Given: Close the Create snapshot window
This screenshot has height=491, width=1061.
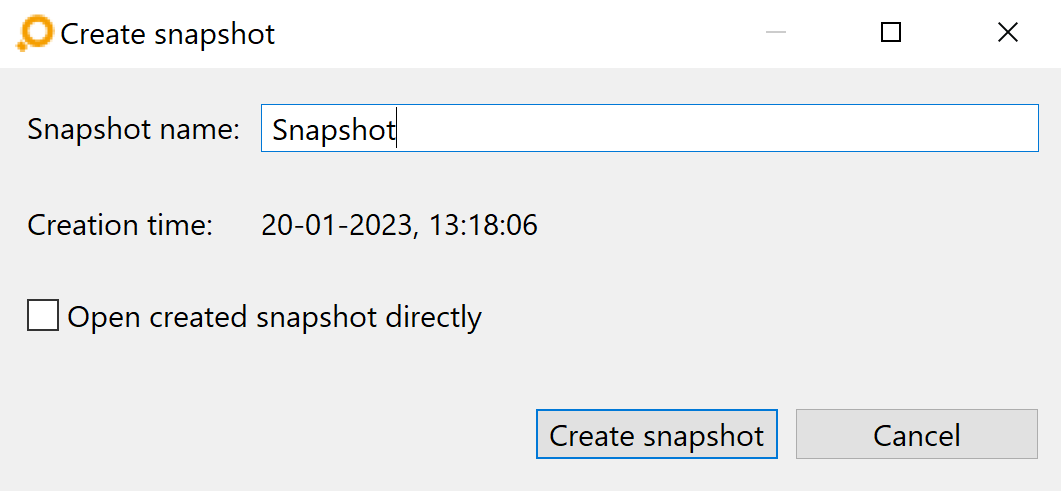Looking at the screenshot, I should pos(1008,32).
